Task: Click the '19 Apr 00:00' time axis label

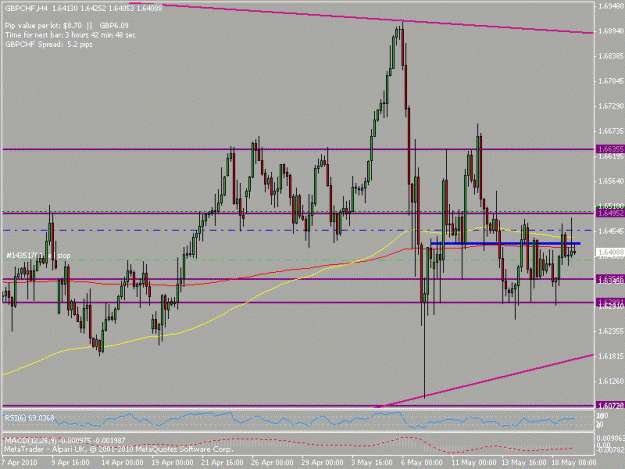Action: tap(172, 463)
